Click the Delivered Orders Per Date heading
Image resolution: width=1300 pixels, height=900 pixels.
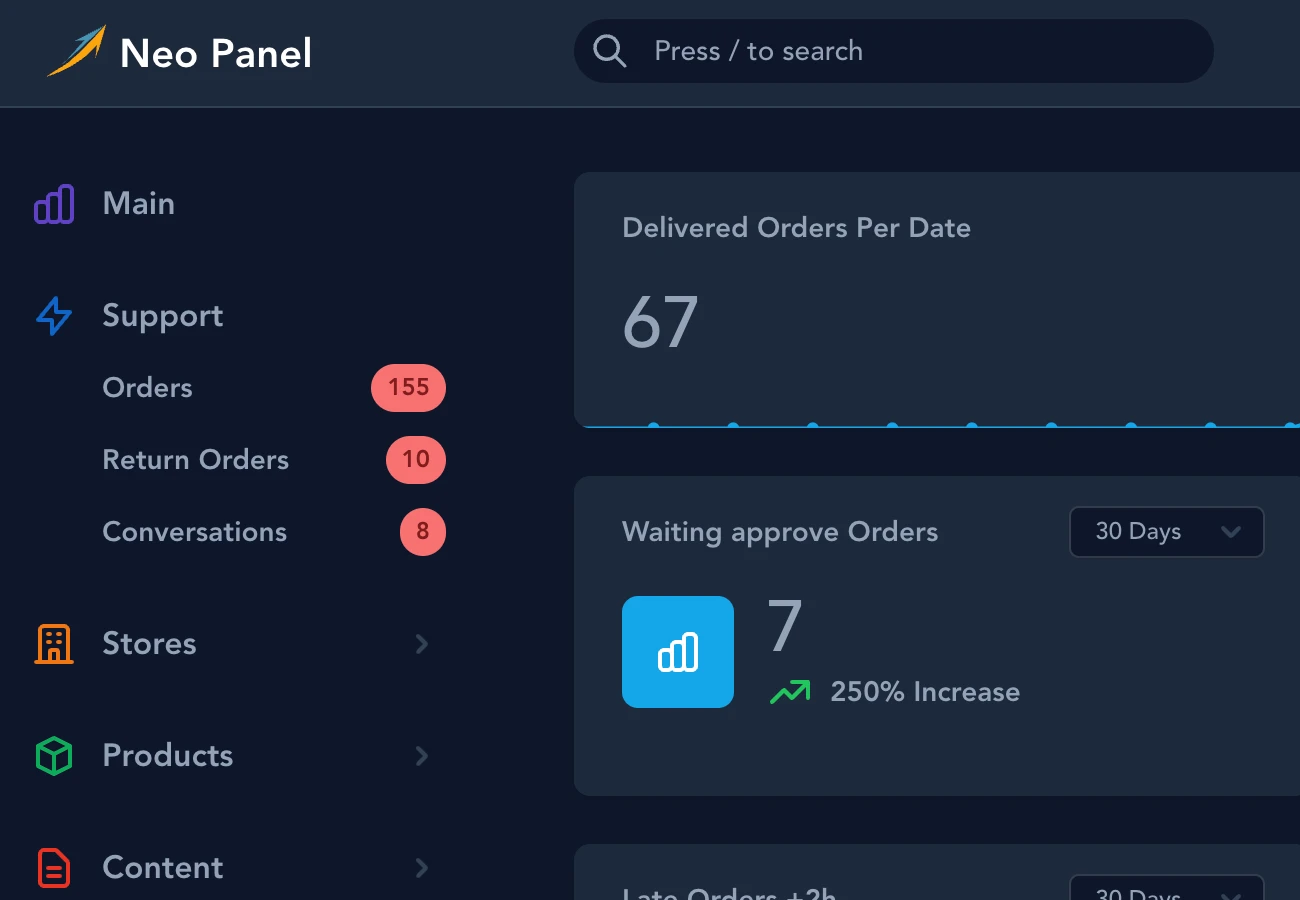coord(797,228)
